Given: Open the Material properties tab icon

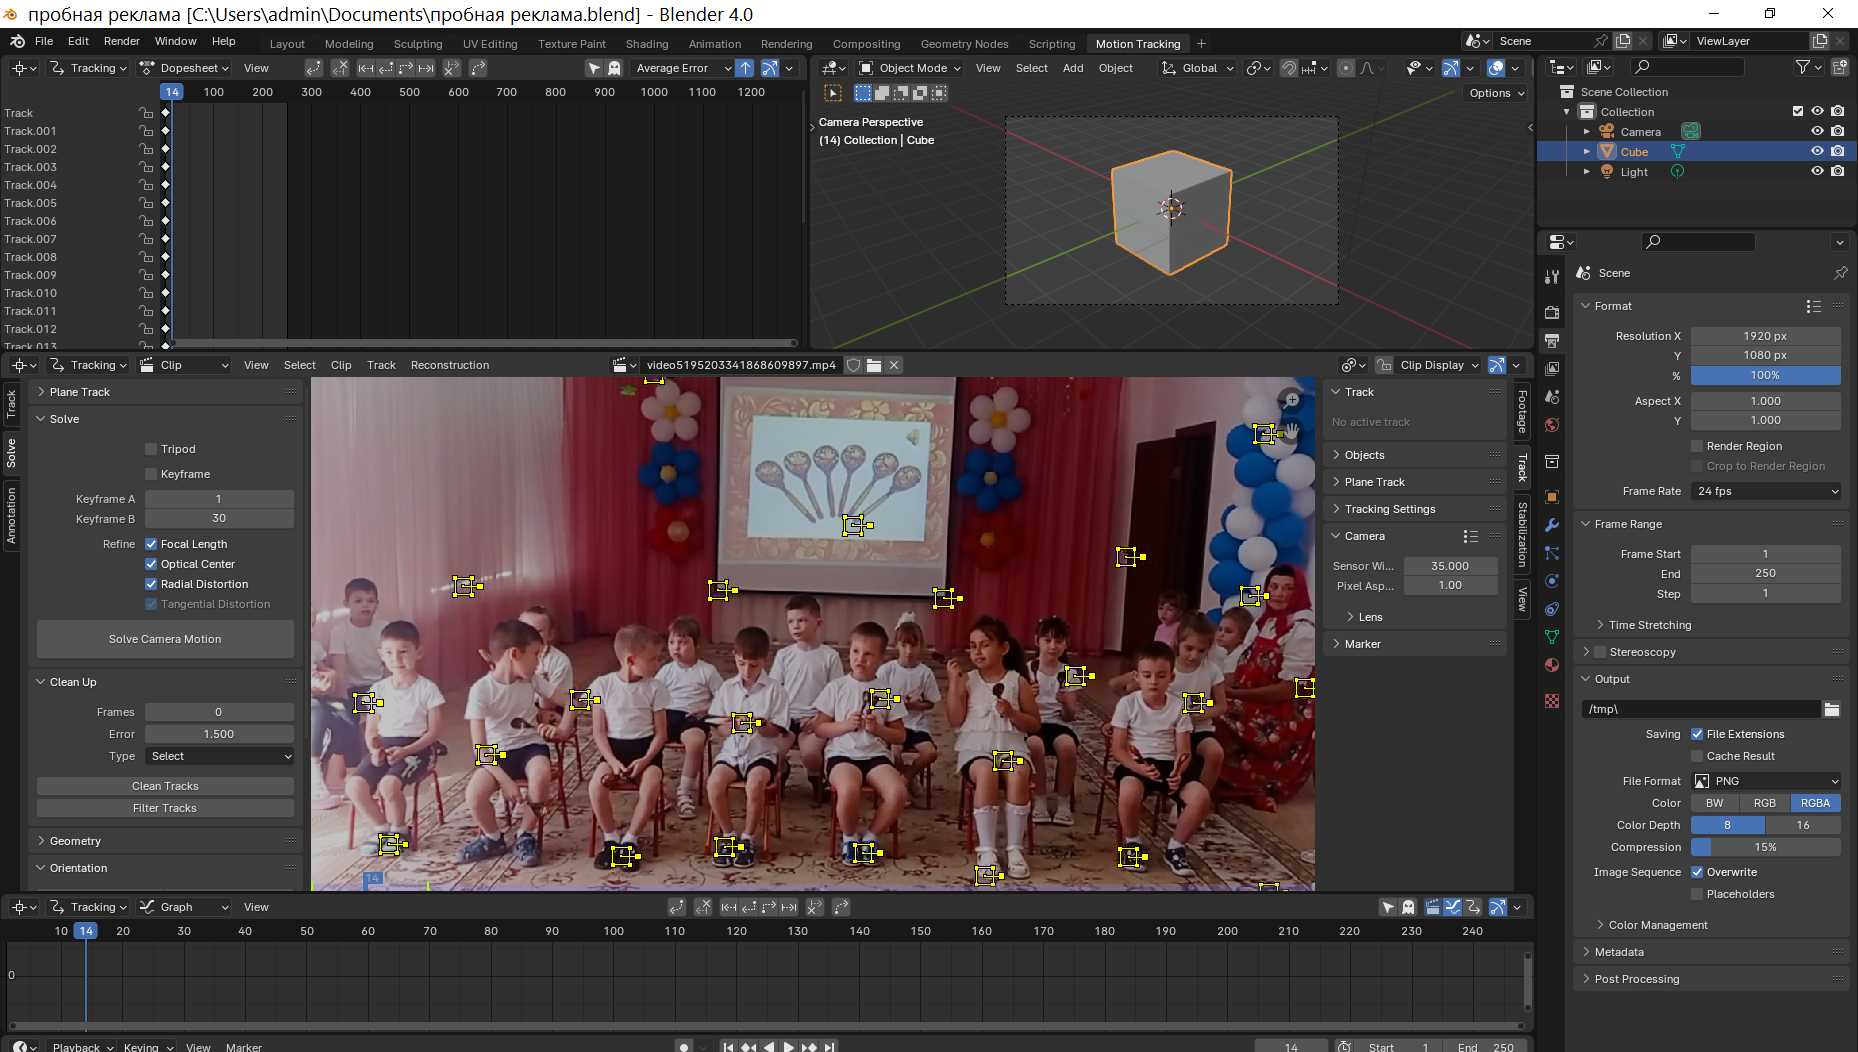Looking at the screenshot, I should click(1552, 665).
